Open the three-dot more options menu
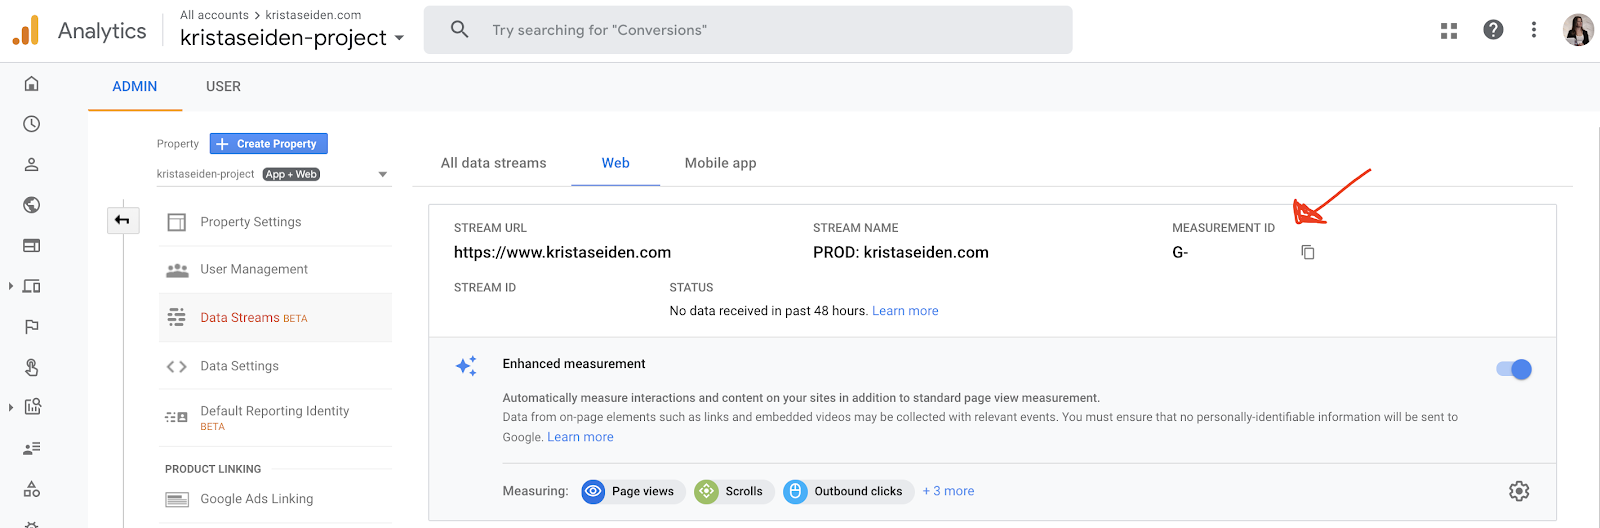 click(1534, 30)
